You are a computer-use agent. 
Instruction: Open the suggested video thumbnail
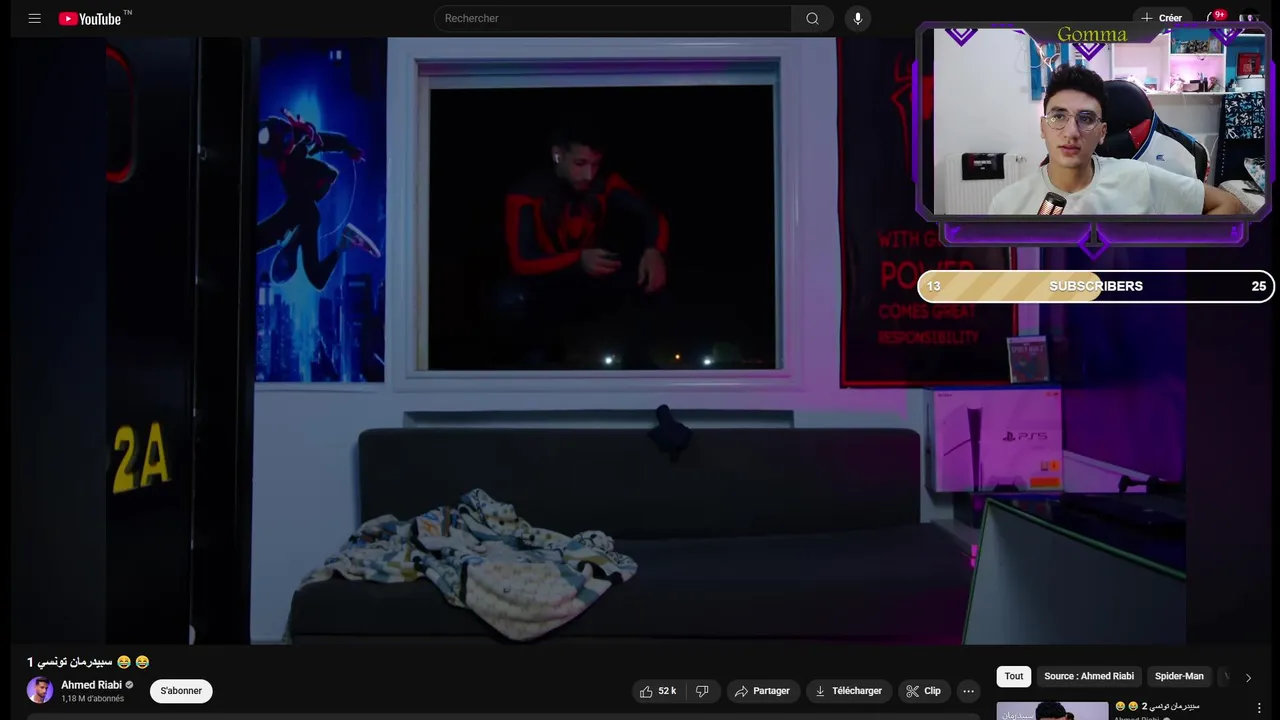click(x=1052, y=710)
